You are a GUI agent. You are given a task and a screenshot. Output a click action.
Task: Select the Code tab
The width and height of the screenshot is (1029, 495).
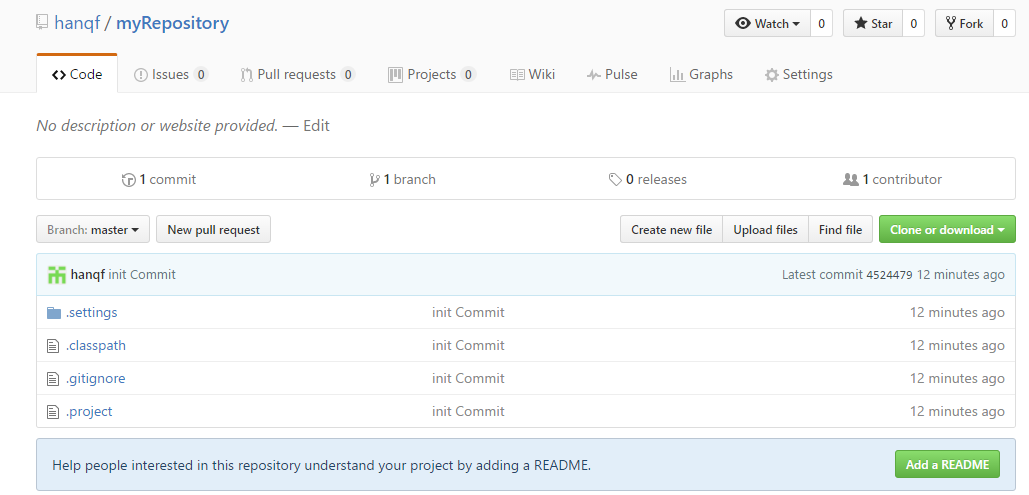77,75
